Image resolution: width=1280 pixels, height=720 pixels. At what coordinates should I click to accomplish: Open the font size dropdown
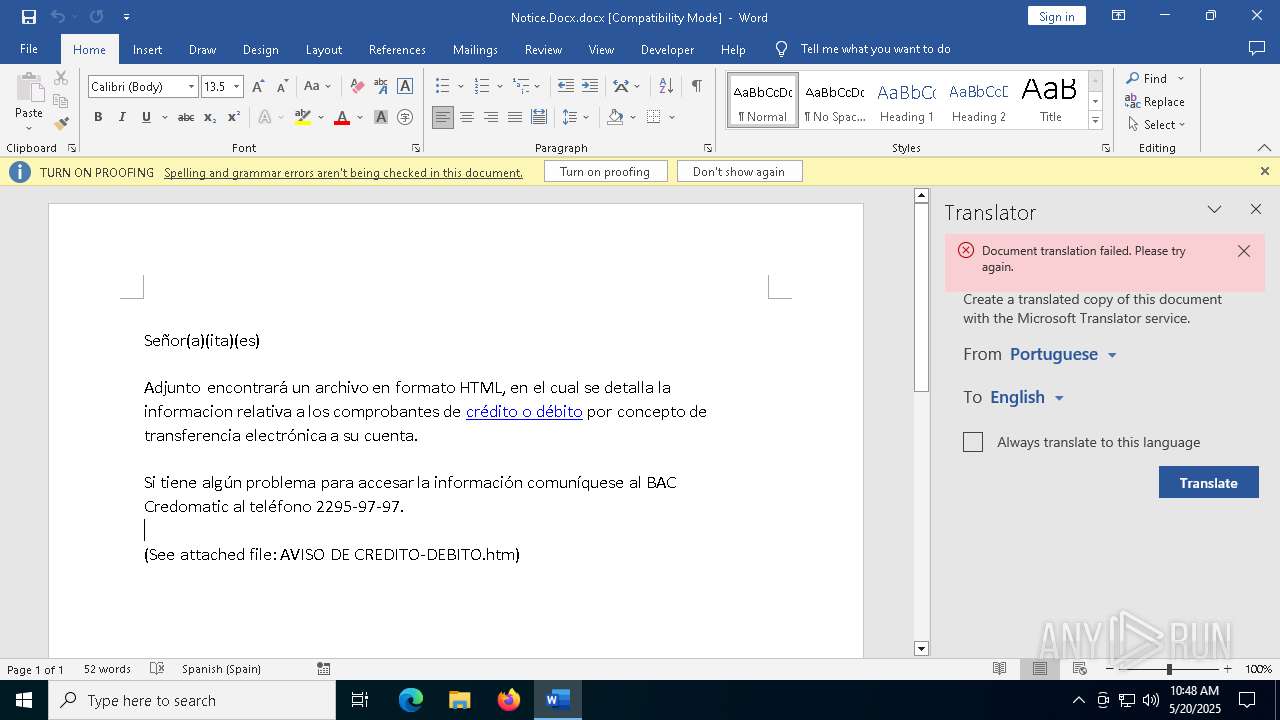237,87
